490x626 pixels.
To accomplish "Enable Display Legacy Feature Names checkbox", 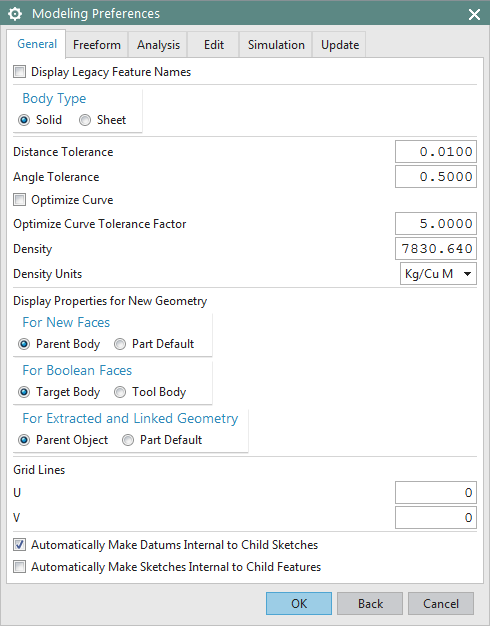I will (x=20, y=72).
